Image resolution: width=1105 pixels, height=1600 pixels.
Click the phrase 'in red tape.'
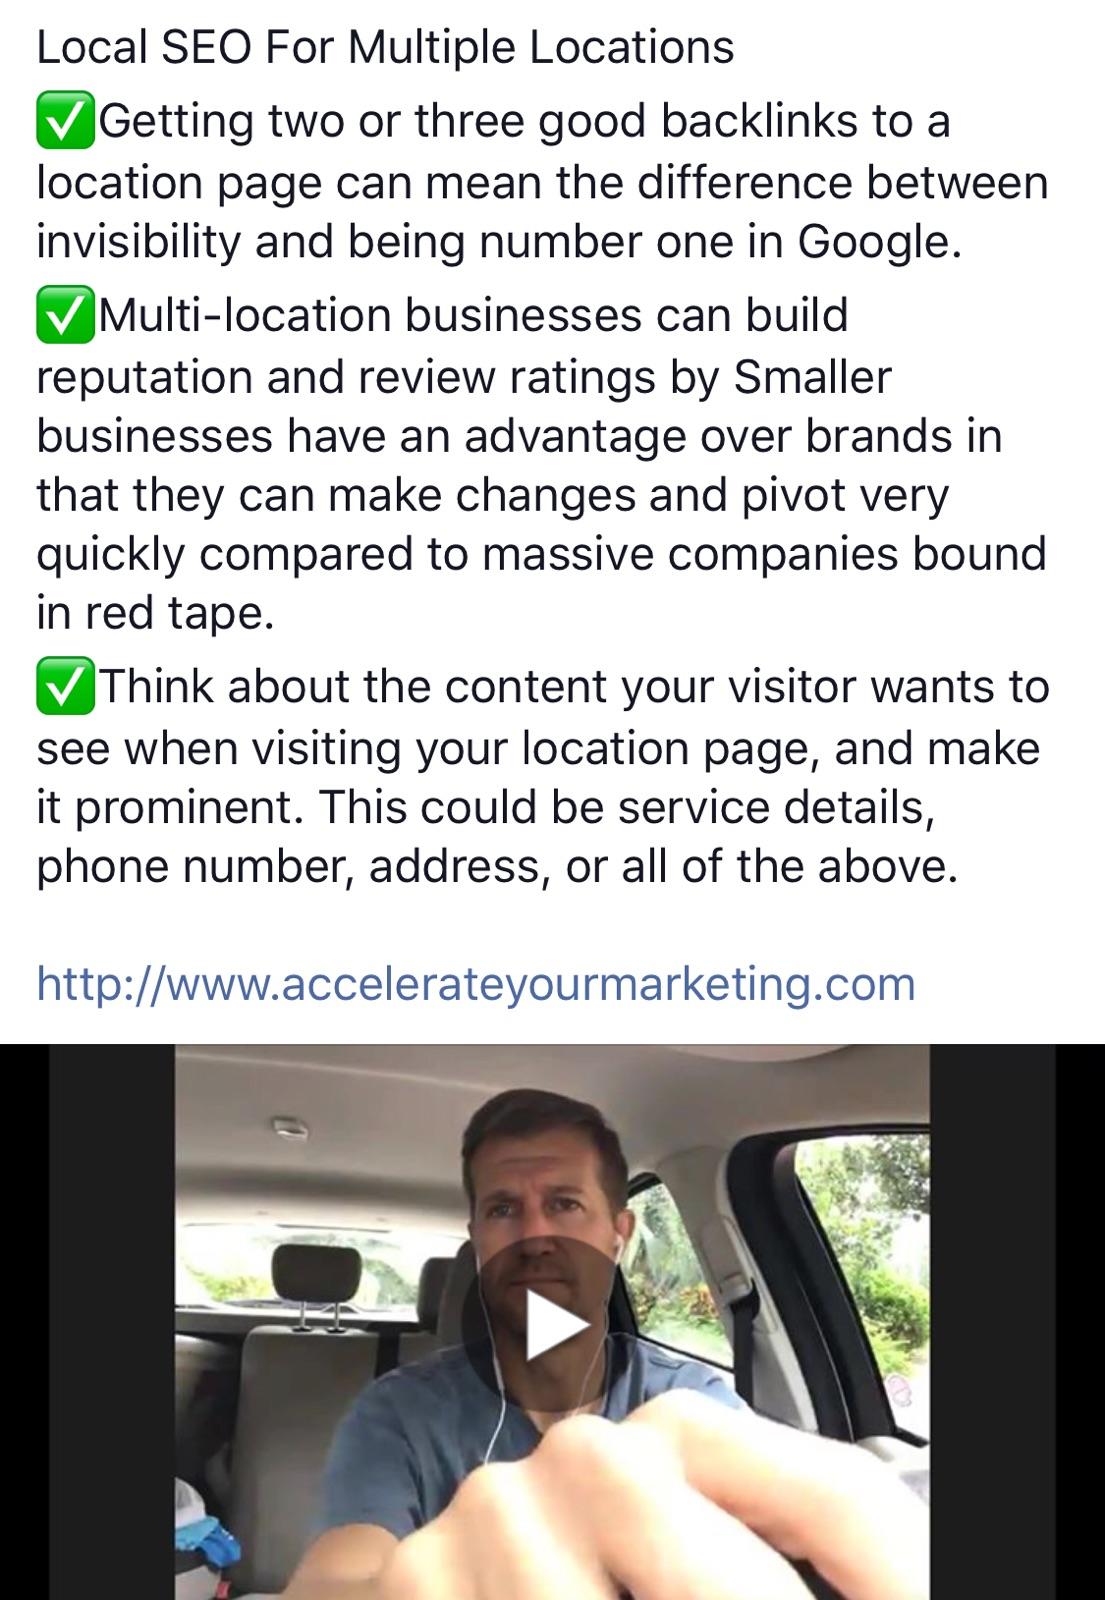(x=155, y=614)
